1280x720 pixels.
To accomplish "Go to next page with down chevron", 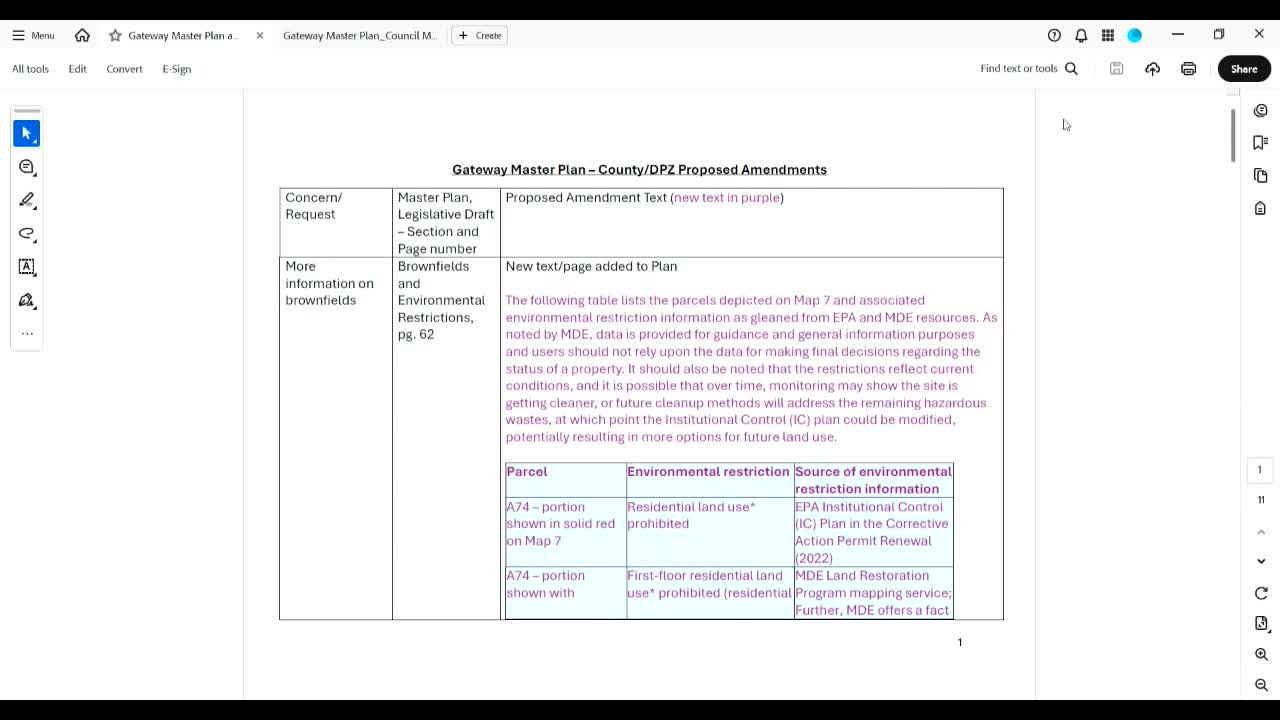I will (1261, 561).
